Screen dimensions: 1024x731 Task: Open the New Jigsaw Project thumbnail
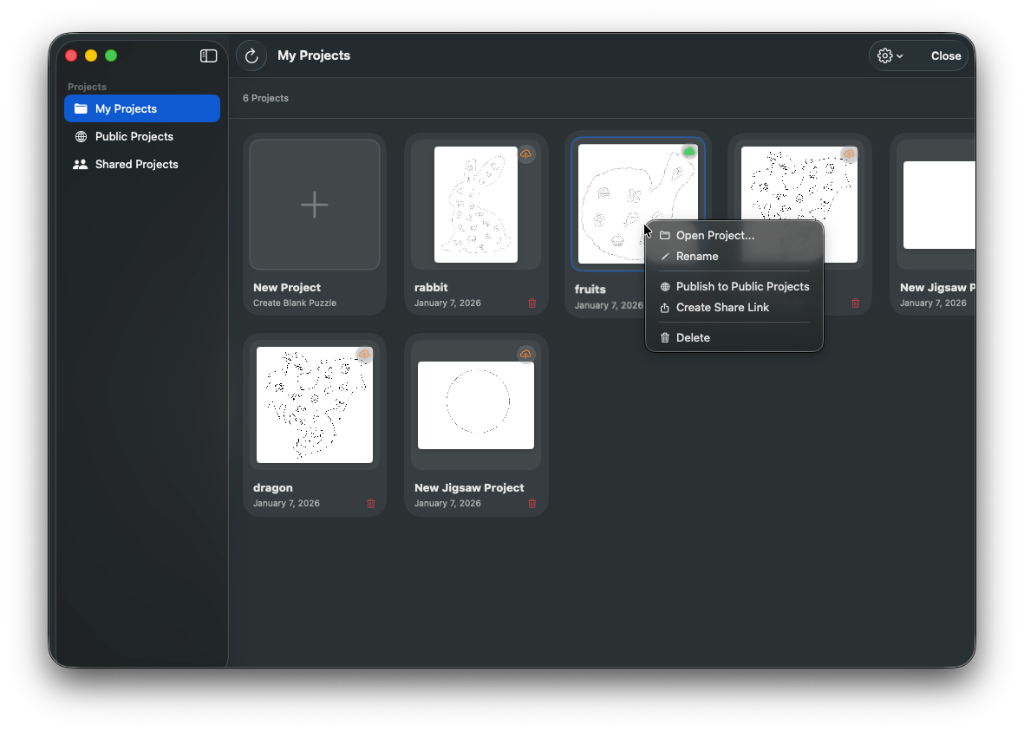(x=475, y=405)
